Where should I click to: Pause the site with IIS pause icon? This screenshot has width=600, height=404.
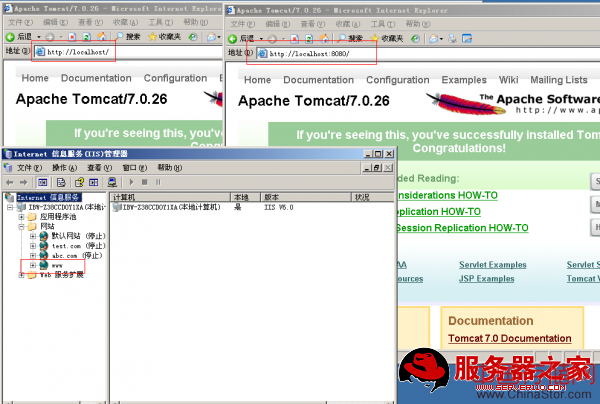point(157,183)
